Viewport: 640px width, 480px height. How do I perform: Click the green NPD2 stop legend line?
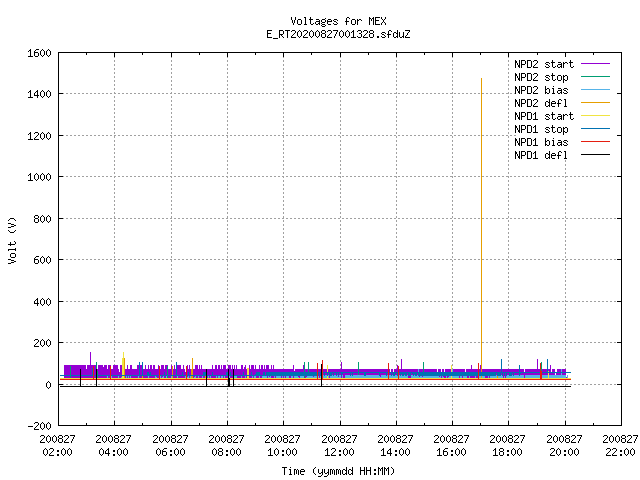(x=595, y=76)
